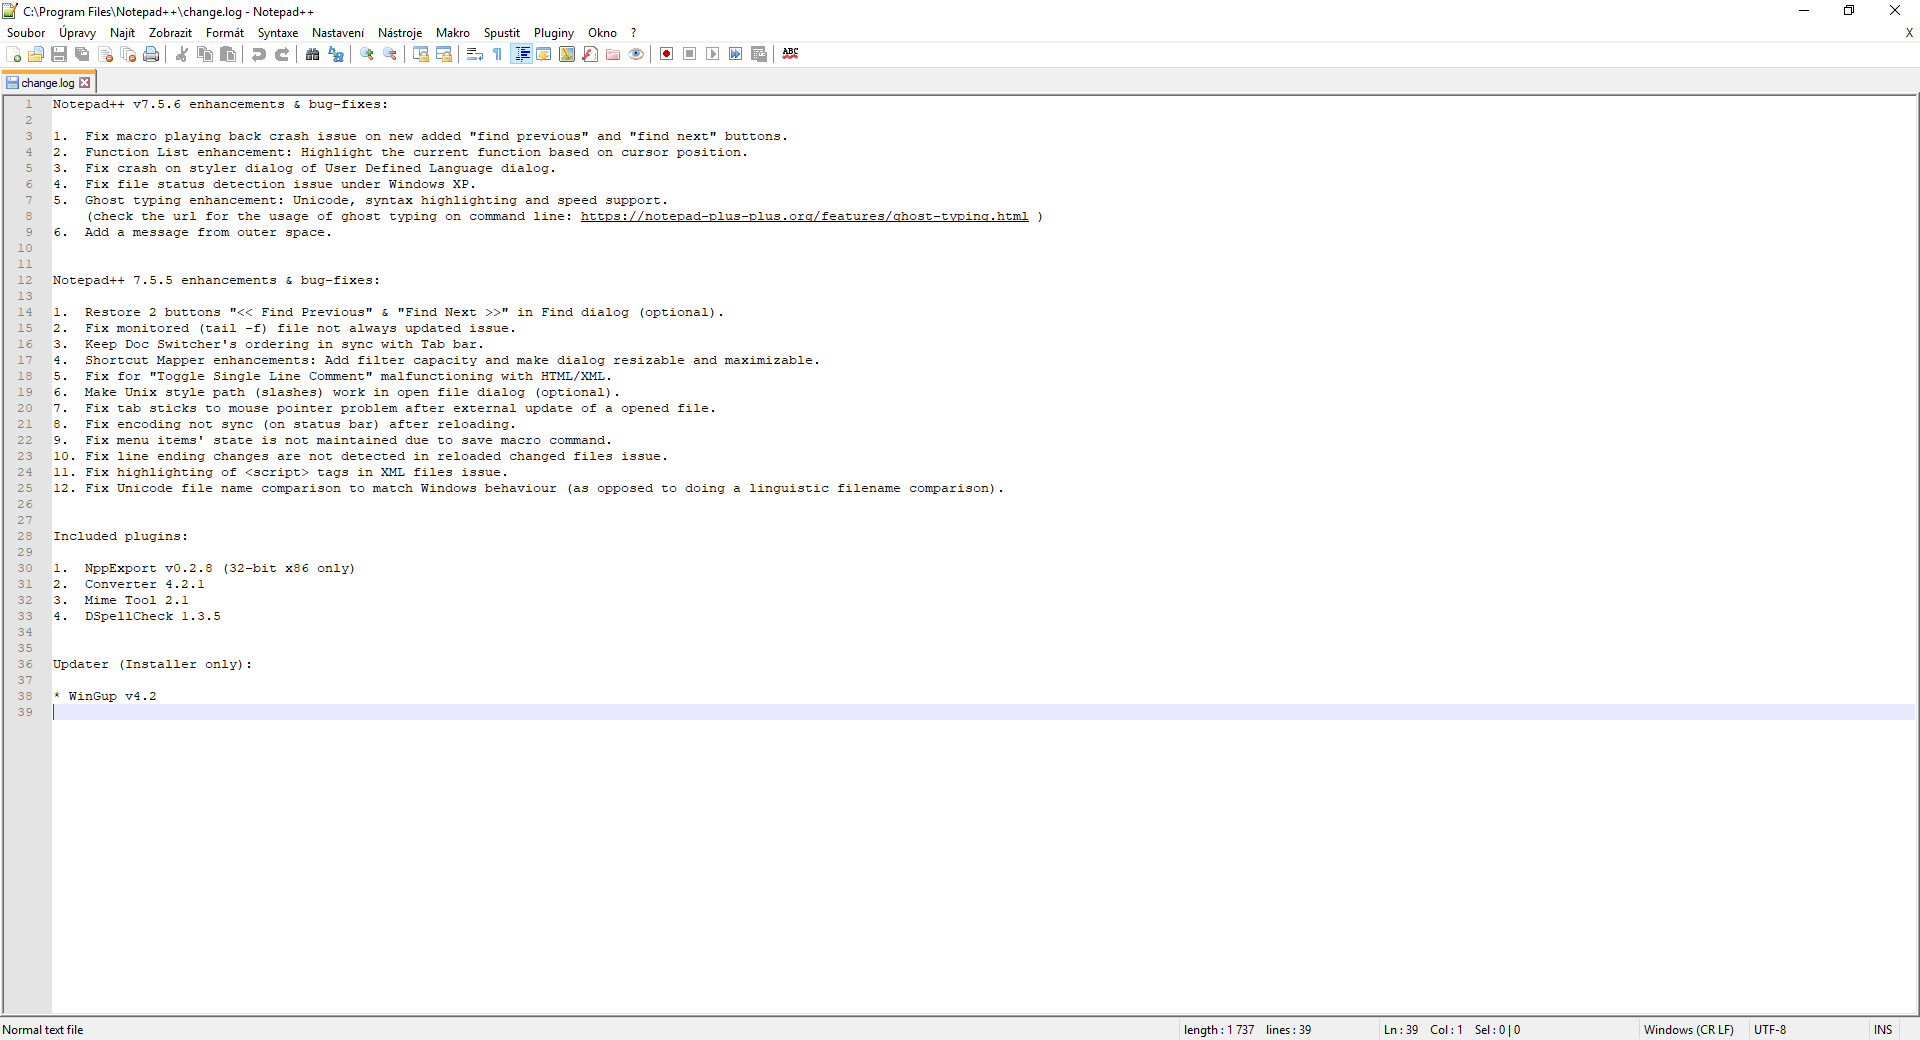Click UTF-8 encoding in status bar
The width and height of the screenshot is (1920, 1040).
tap(1770, 1030)
